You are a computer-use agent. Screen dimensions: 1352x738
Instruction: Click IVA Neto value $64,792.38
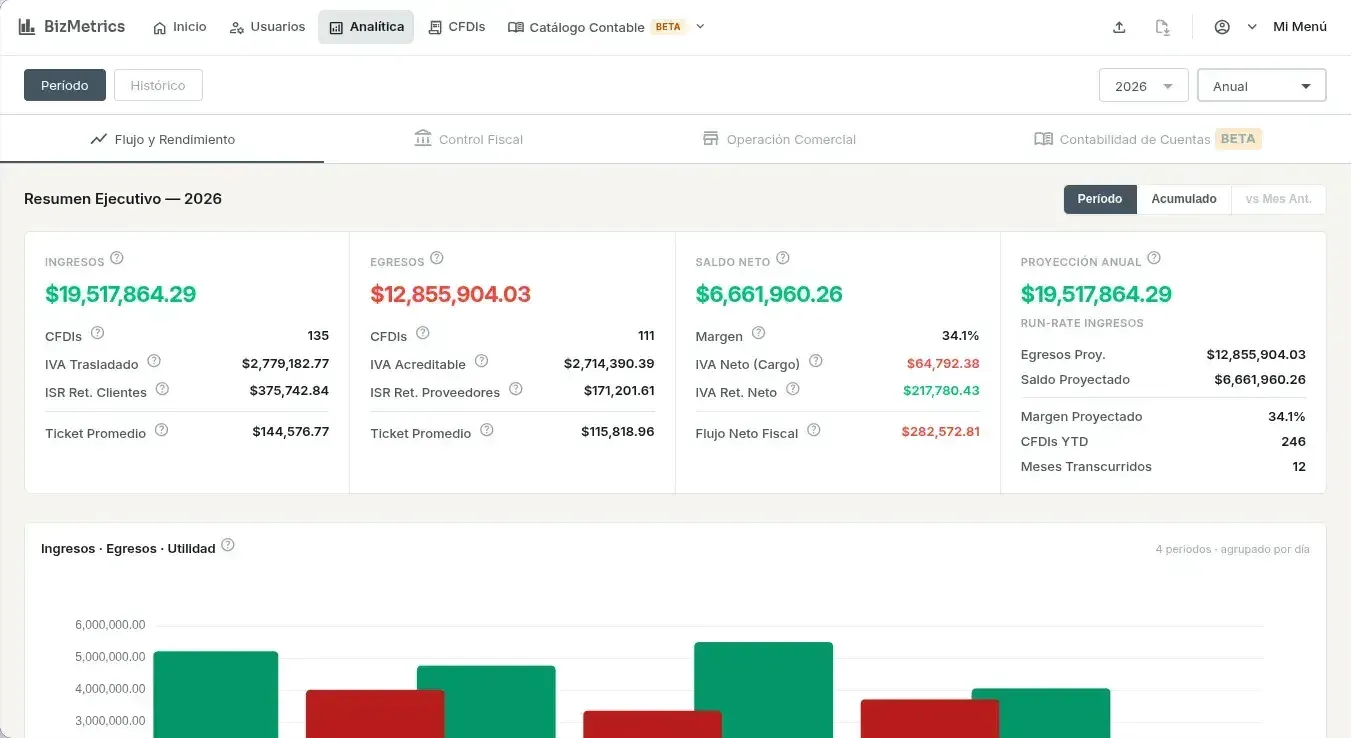943,363
